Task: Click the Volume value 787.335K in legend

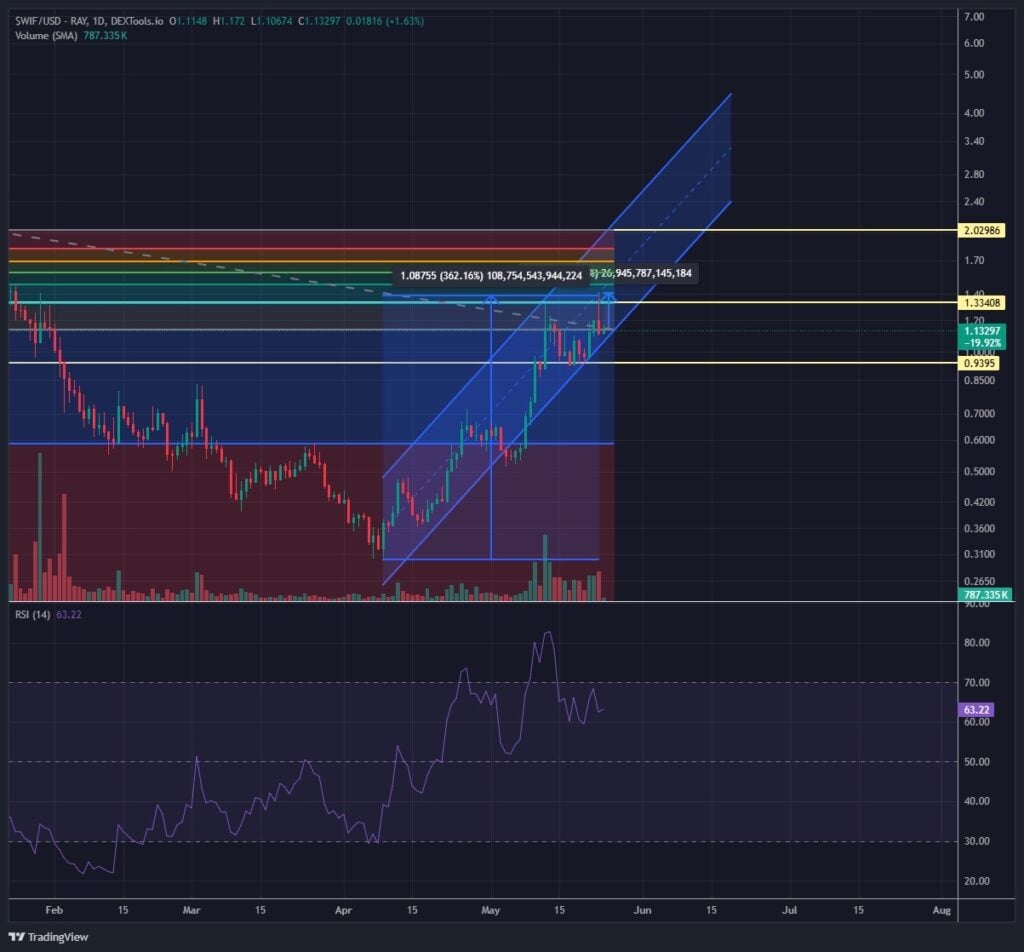Action: [105, 35]
